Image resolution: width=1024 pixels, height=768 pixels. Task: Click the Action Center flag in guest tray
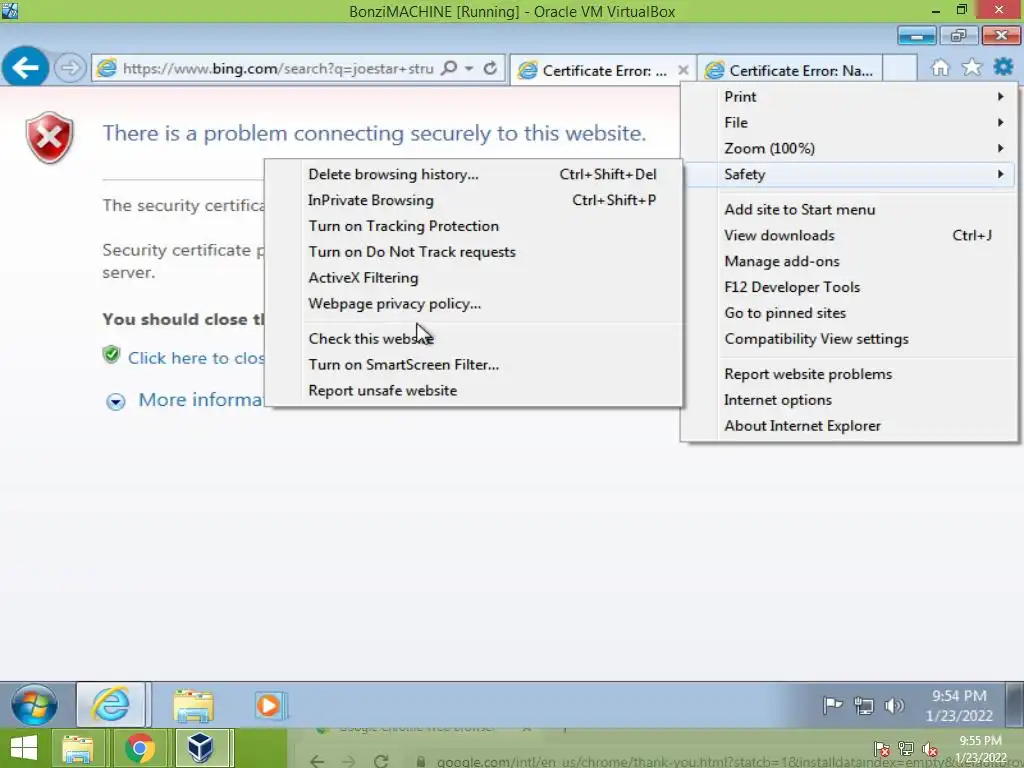pyautogui.click(x=833, y=705)
